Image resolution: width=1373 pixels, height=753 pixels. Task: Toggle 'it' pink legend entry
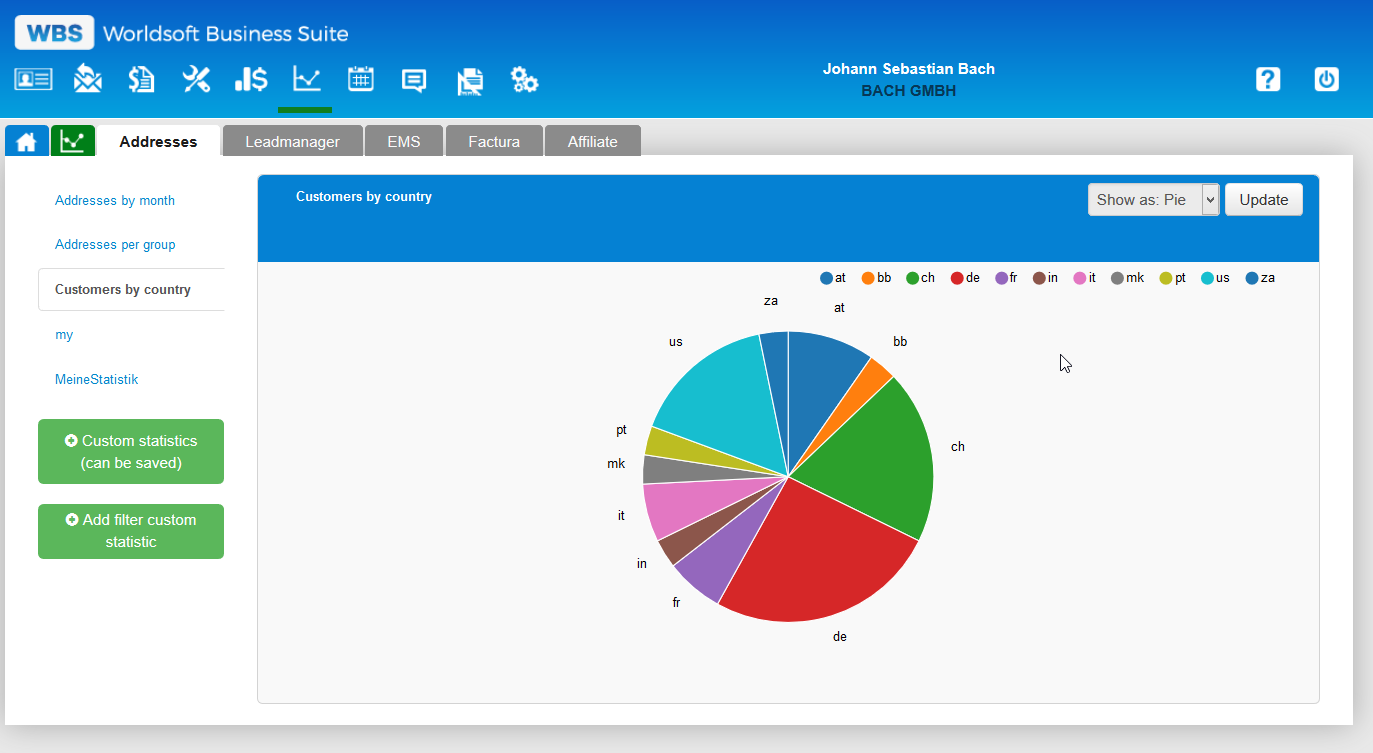click(x=1085, y=278)
